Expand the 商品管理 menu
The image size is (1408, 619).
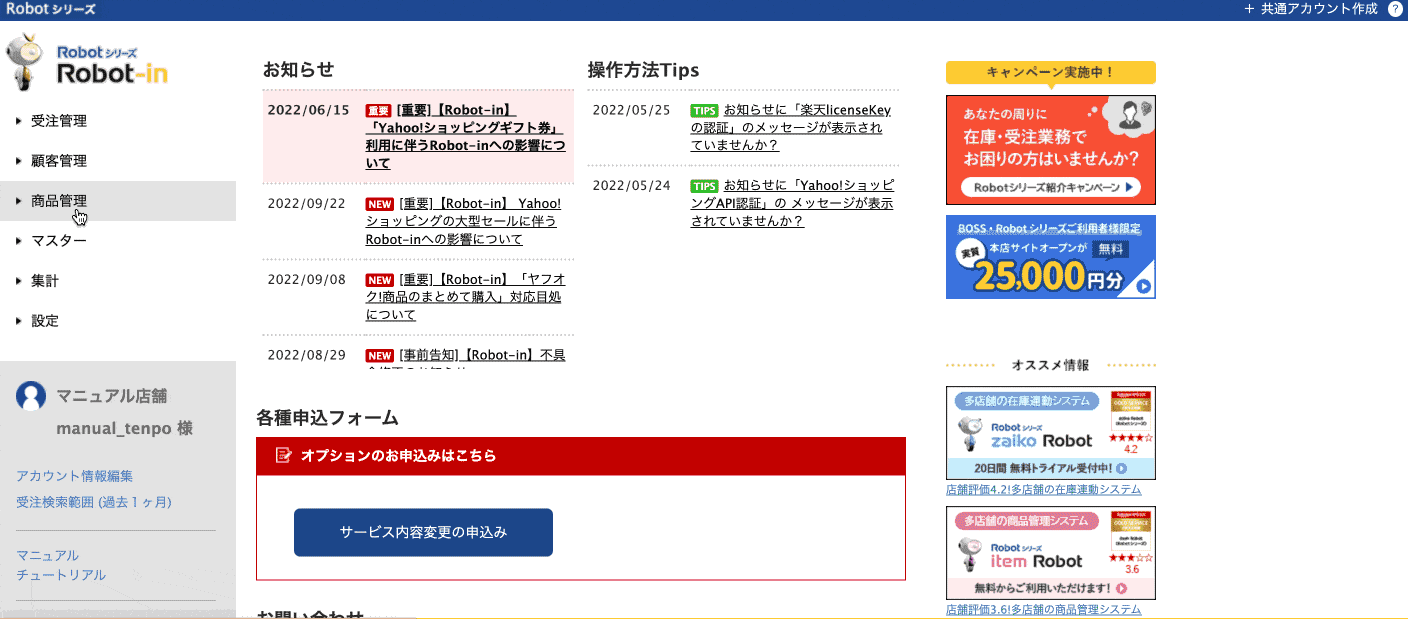(59, 201)
